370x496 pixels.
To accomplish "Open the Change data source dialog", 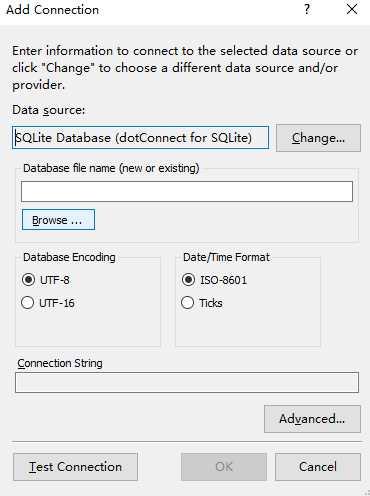I will coord(318,138).
